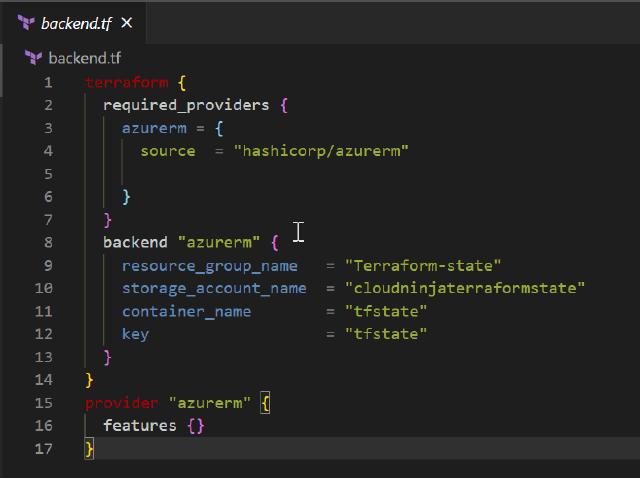The image size is (640, 478).
Task: Select line number 17 in the gutter
Action: pos(44,448)
